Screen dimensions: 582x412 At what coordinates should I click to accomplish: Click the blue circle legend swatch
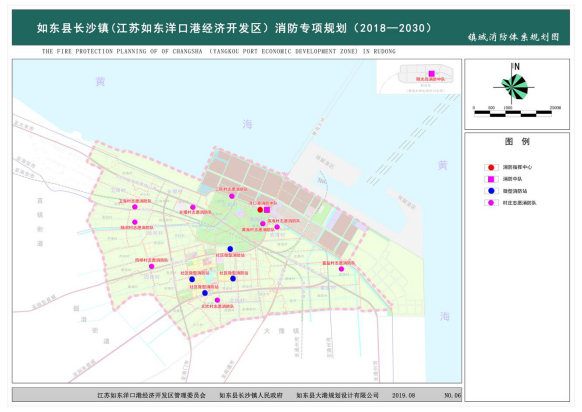(x=491, y=191)
